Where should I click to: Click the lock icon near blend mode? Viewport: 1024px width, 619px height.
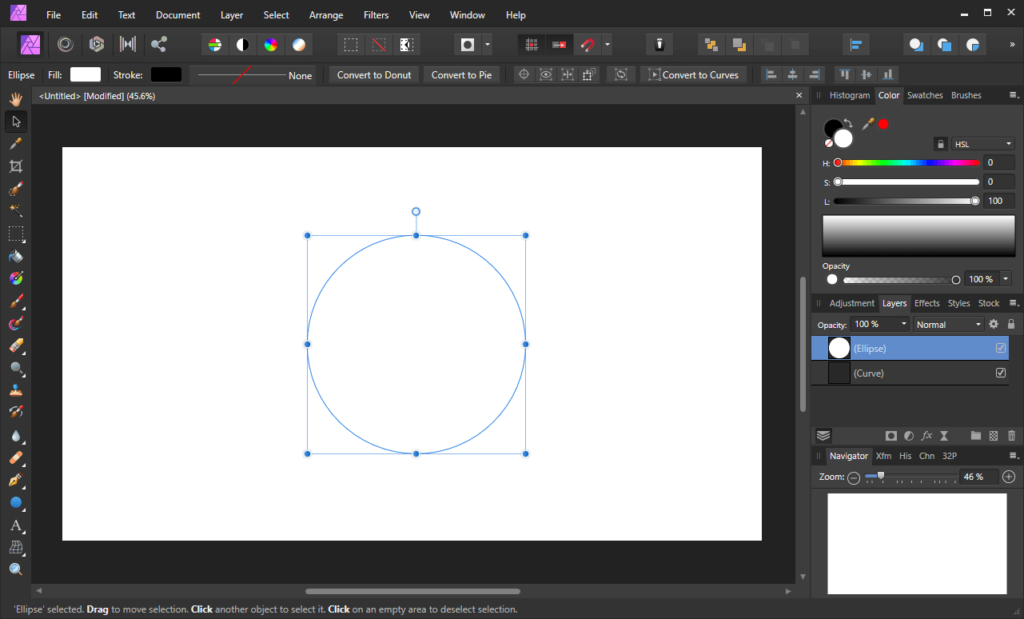coord(1011,323)
